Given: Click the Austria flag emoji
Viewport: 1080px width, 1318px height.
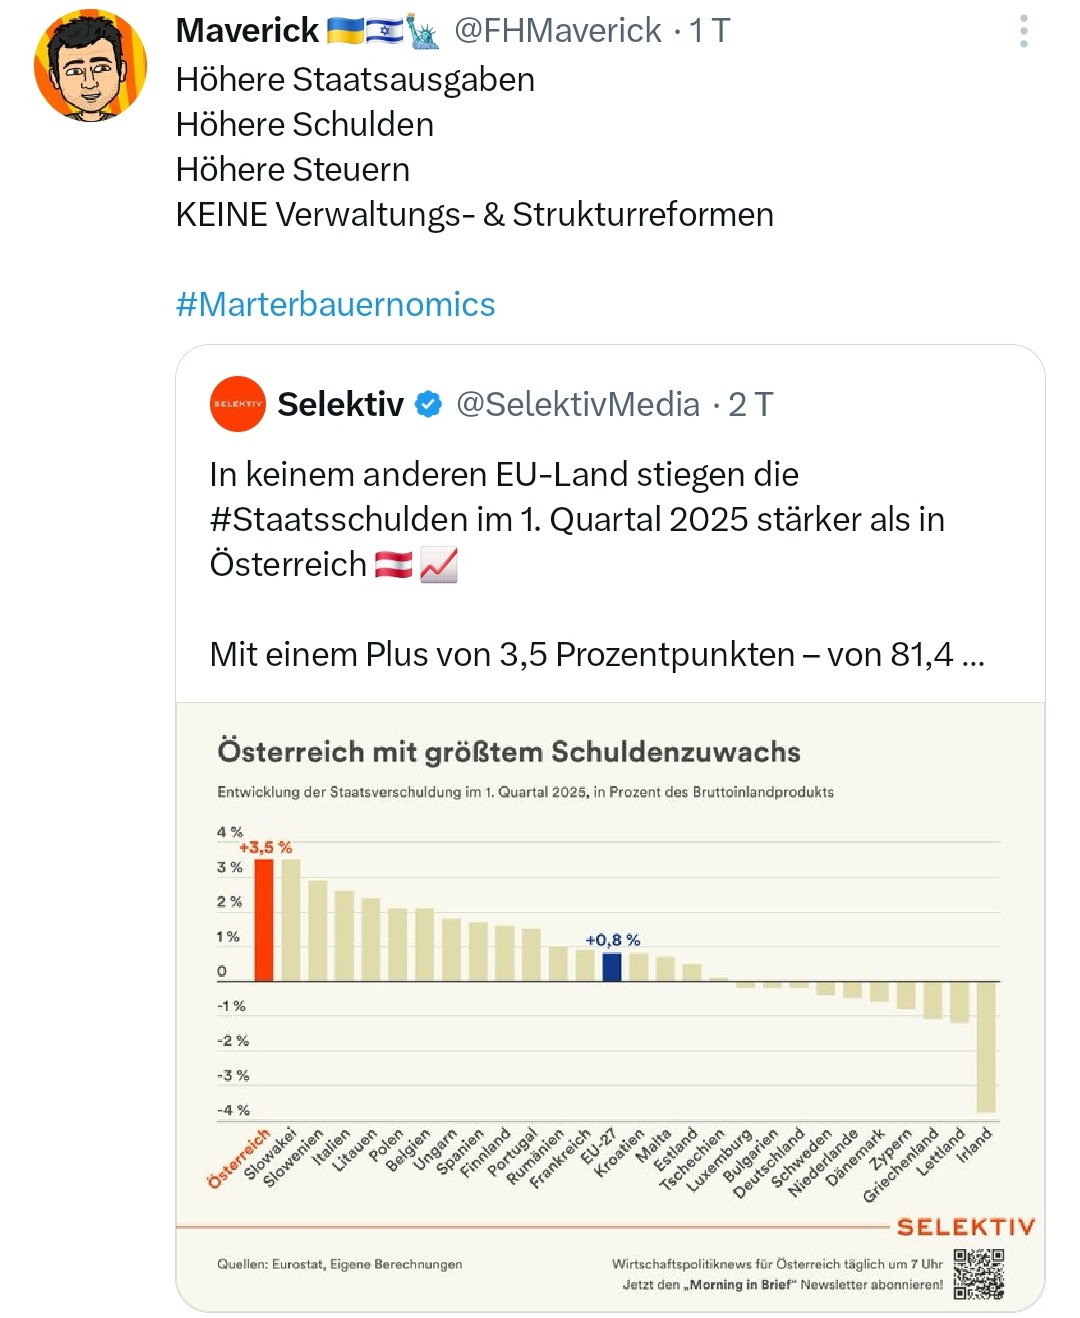Looking at the screenshot, I should (393, 565).
